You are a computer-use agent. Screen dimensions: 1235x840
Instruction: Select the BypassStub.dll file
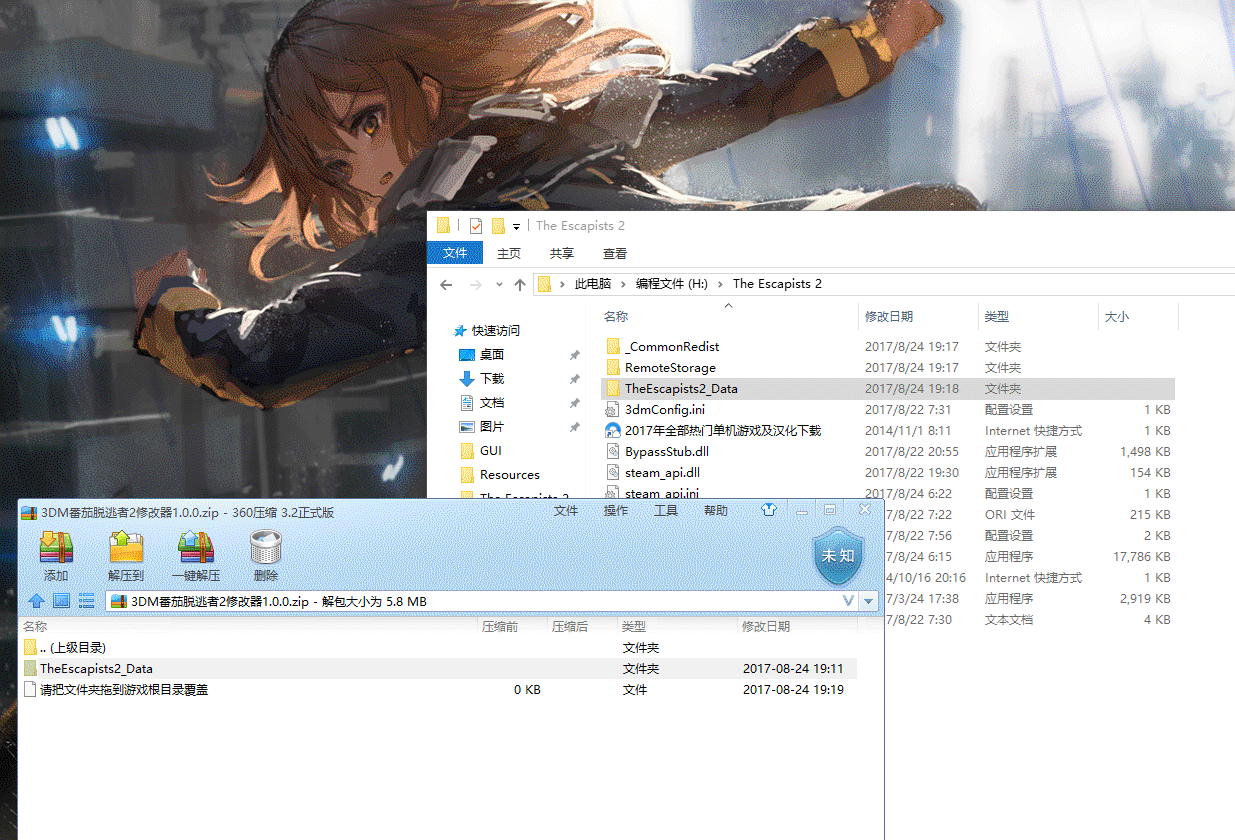coord(887,451)
